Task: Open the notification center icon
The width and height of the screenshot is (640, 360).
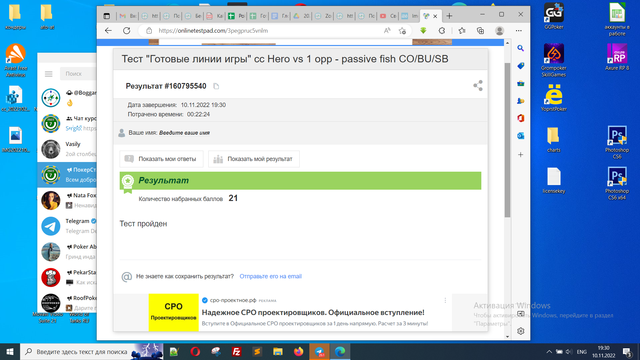Action: [x=627, y=351]
